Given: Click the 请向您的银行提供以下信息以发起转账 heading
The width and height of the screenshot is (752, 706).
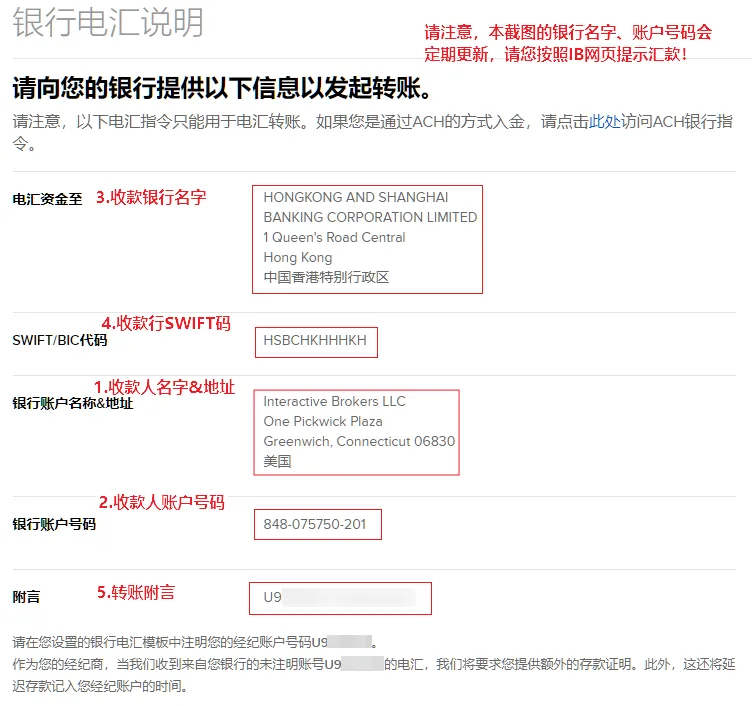Looking at the screenshot, I should (221, 88).
